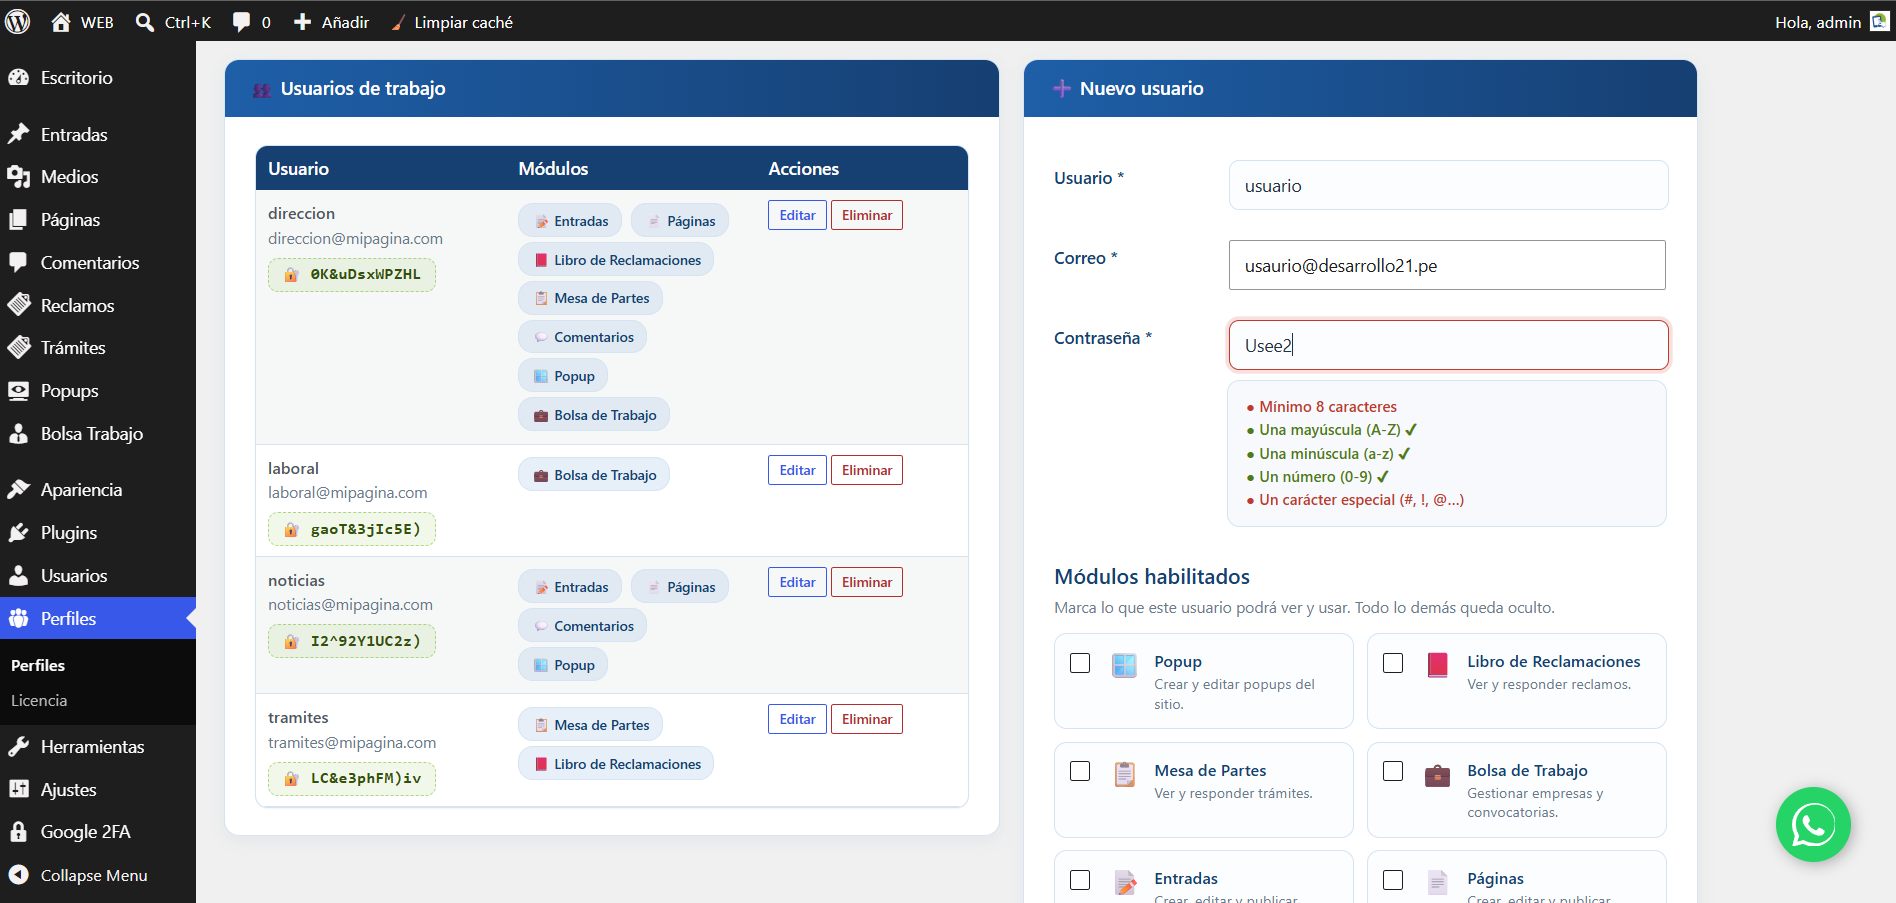The width and height of the screenshot is (1896, 903).
Task: Delete the direccion user
Action: click(x=867, y=215)
